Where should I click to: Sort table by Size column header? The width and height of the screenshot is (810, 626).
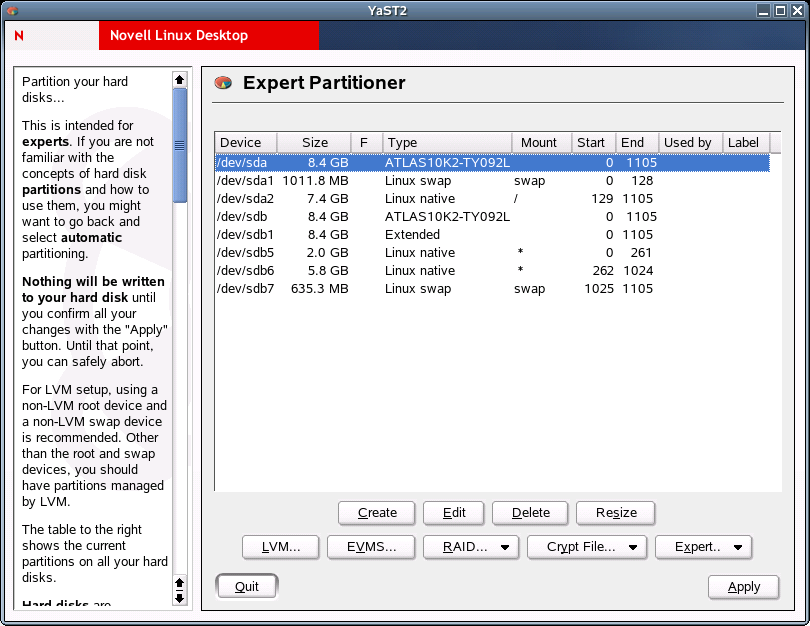tap(314, 143)
